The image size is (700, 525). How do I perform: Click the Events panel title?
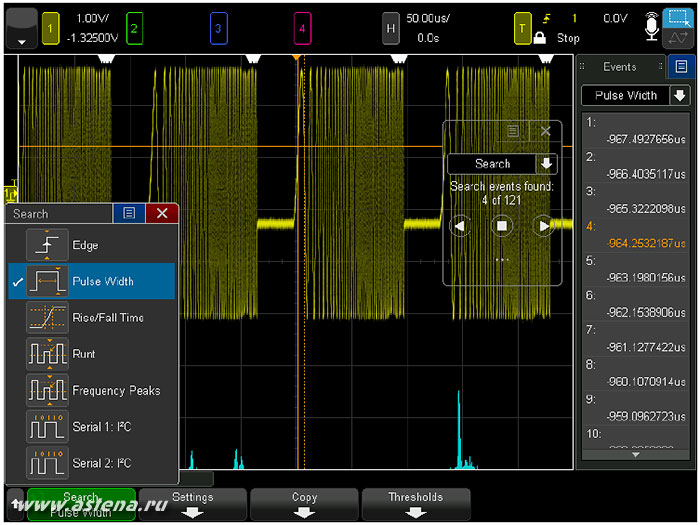[619, 67]
